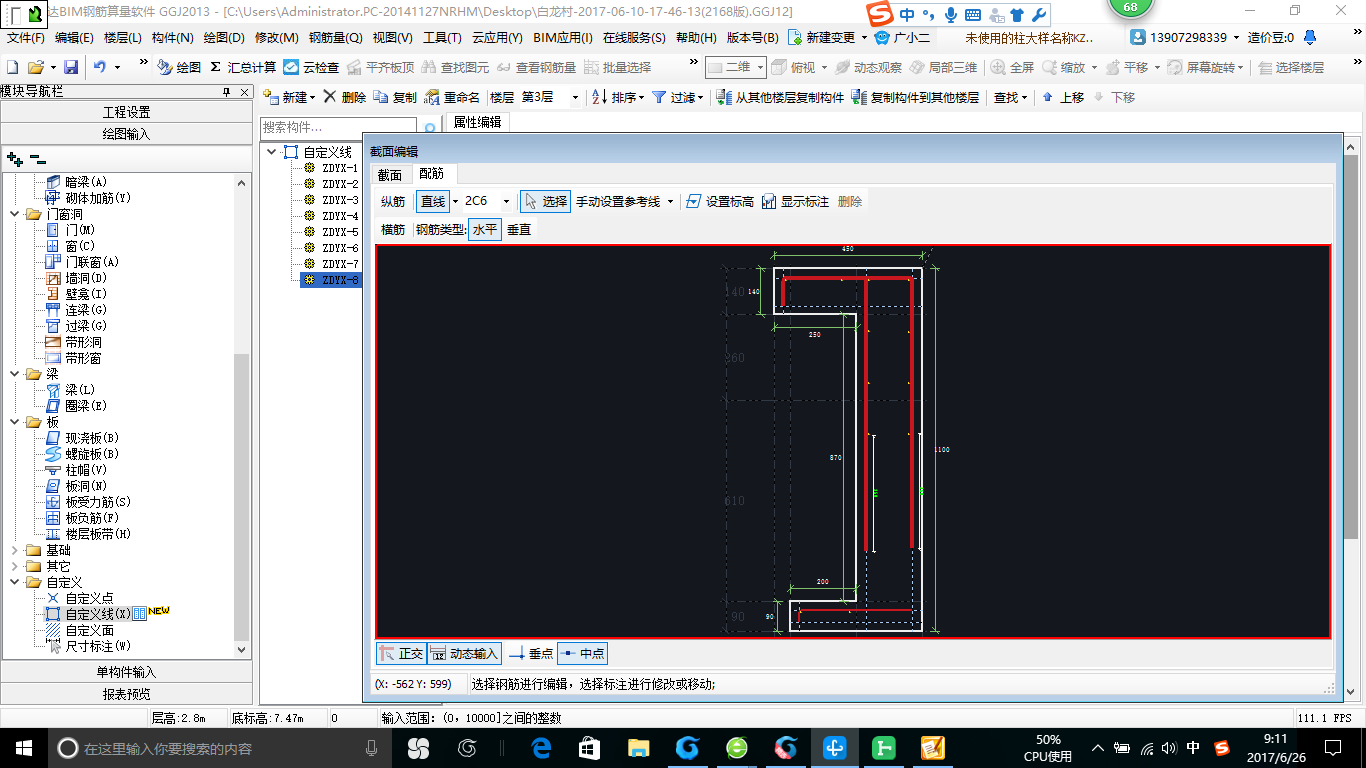Save project with the floppy disk icon
Screen dimensions: 1366x768
[71, 67]
